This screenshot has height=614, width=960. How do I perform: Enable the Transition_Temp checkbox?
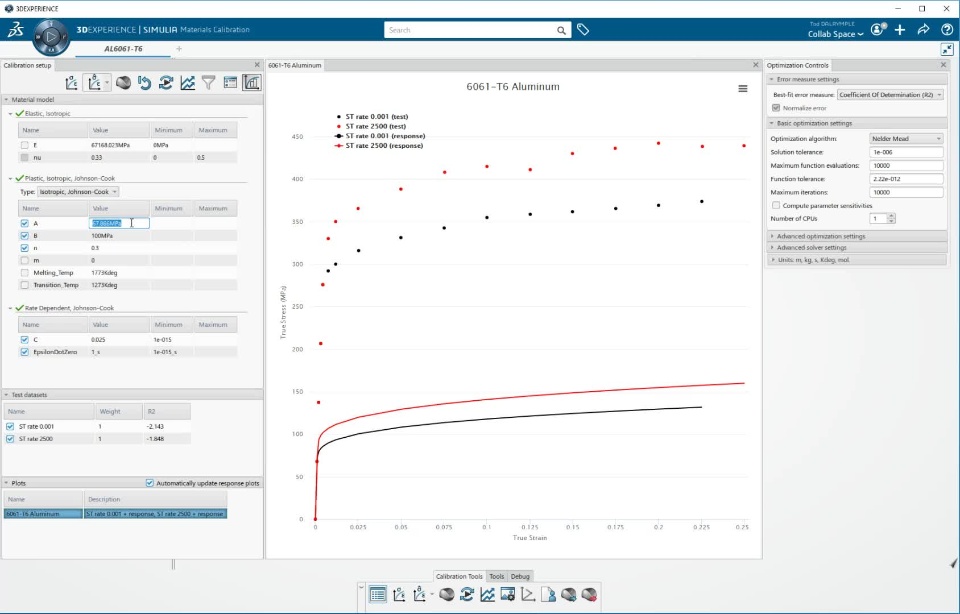point(24,285)
